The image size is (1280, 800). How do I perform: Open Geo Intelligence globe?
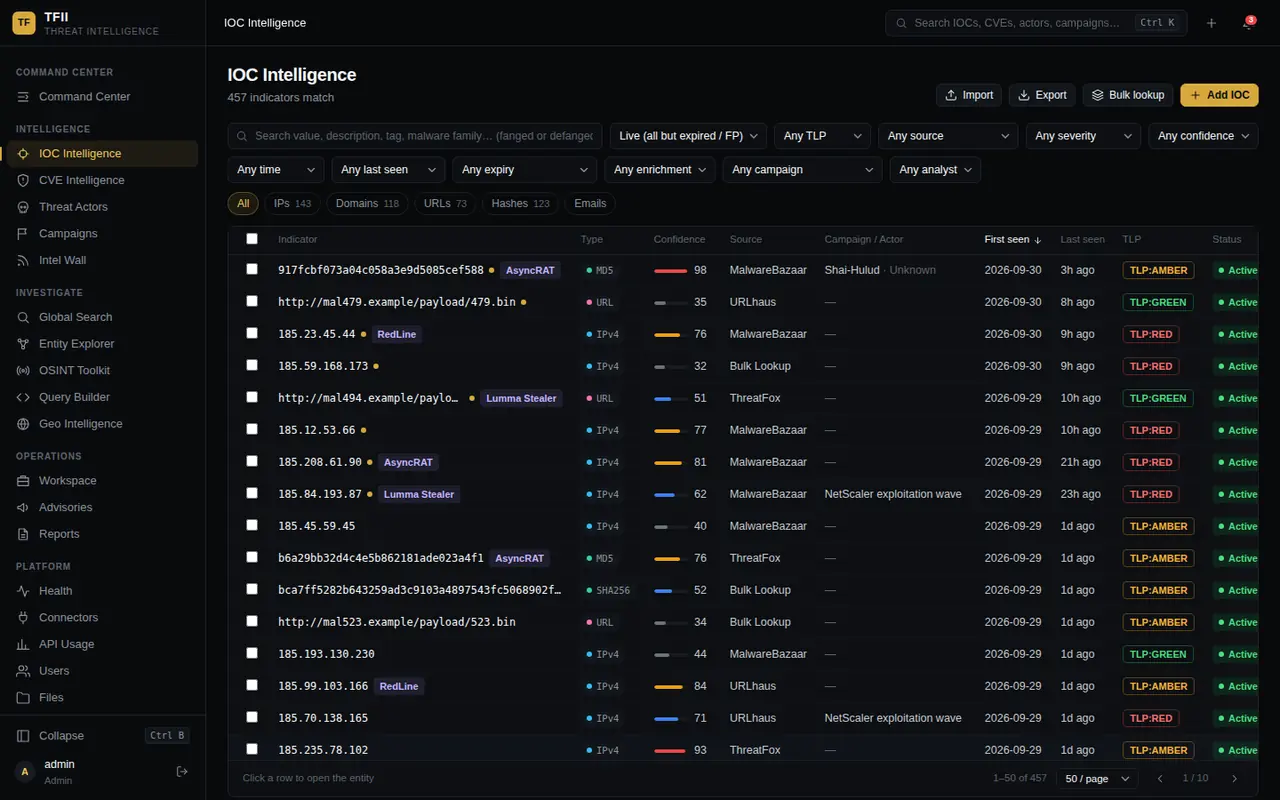pos(103,424)
